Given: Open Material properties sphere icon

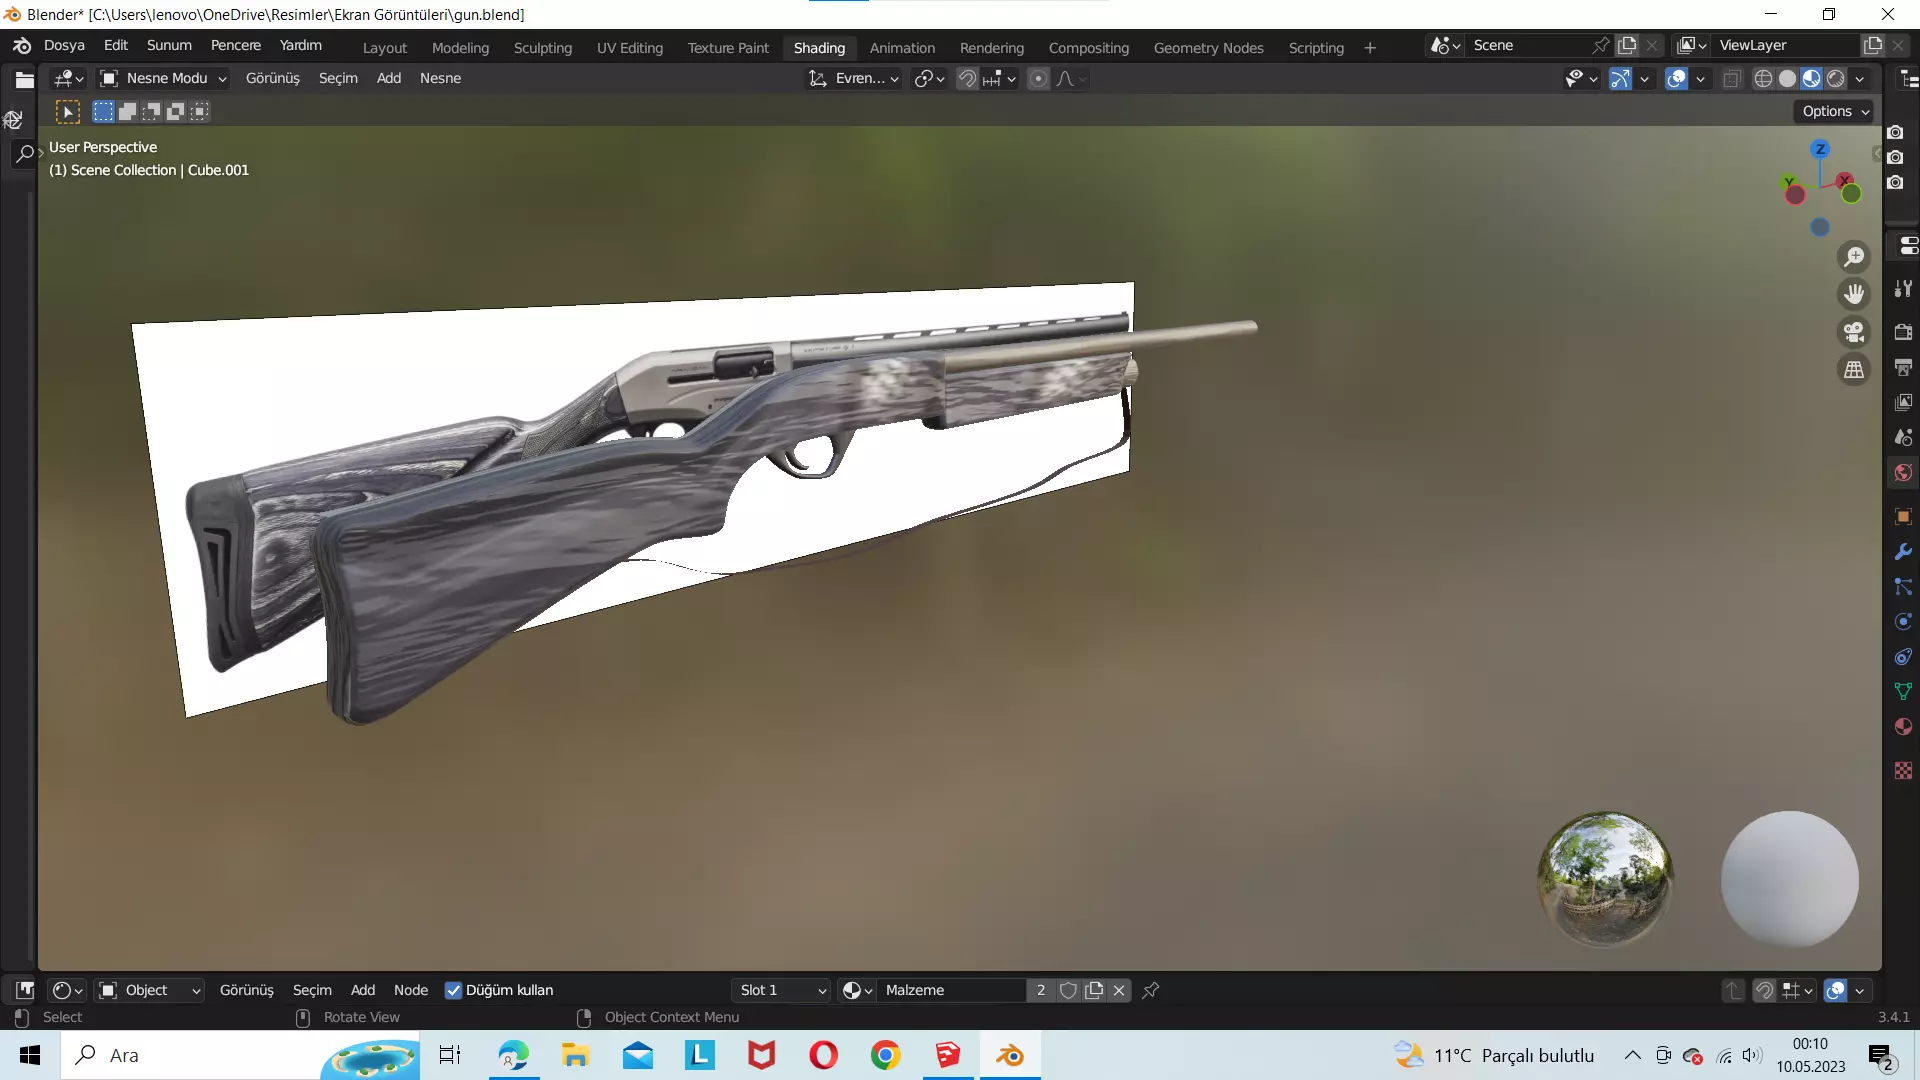Looking at the screenshot, I should pyautogui.click(x=1903, y=727).
